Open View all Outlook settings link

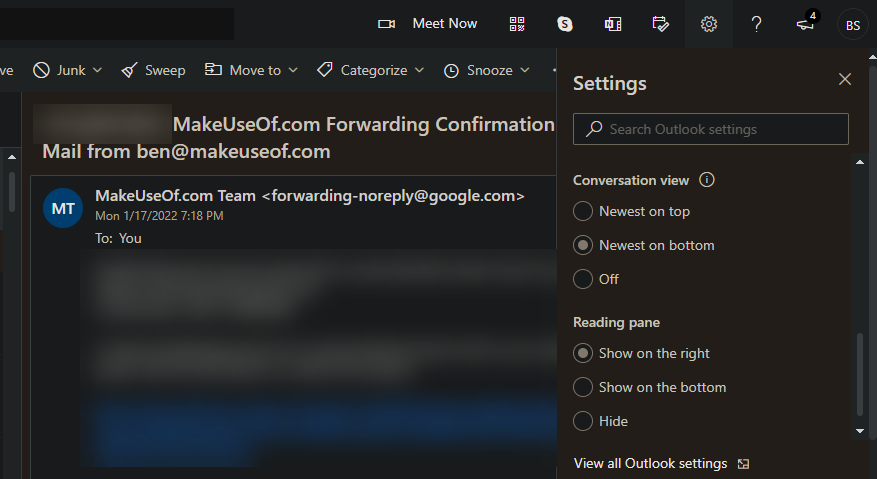(x=650, y=463)
